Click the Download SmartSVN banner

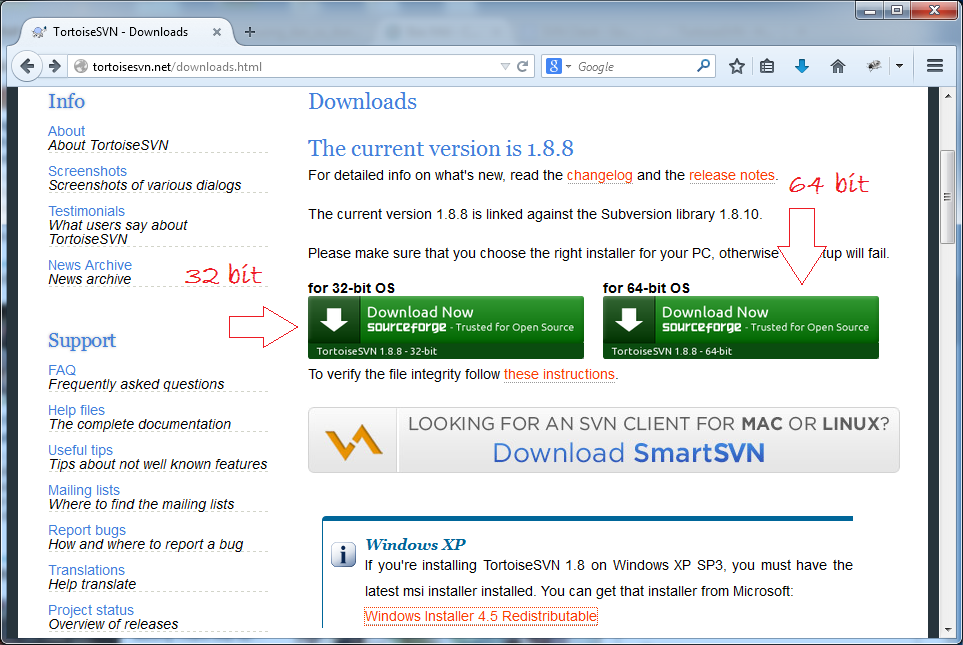604,440
